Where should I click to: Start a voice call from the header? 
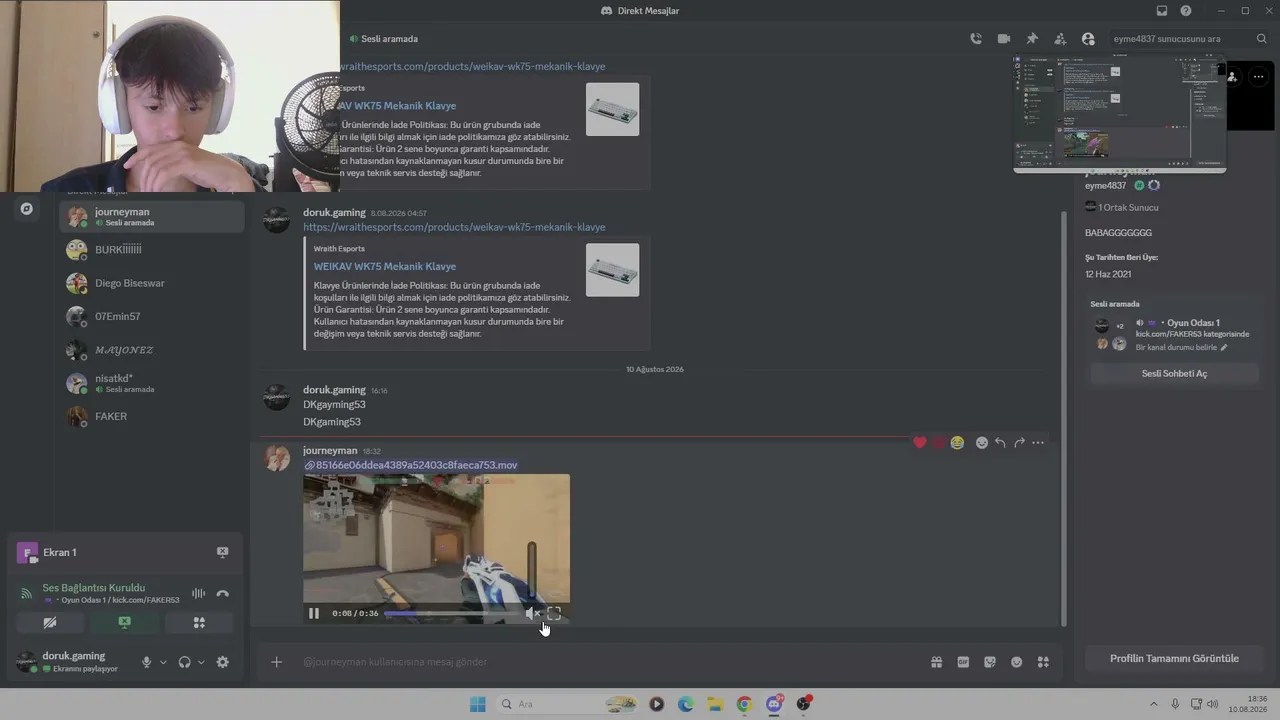(976, 39)
